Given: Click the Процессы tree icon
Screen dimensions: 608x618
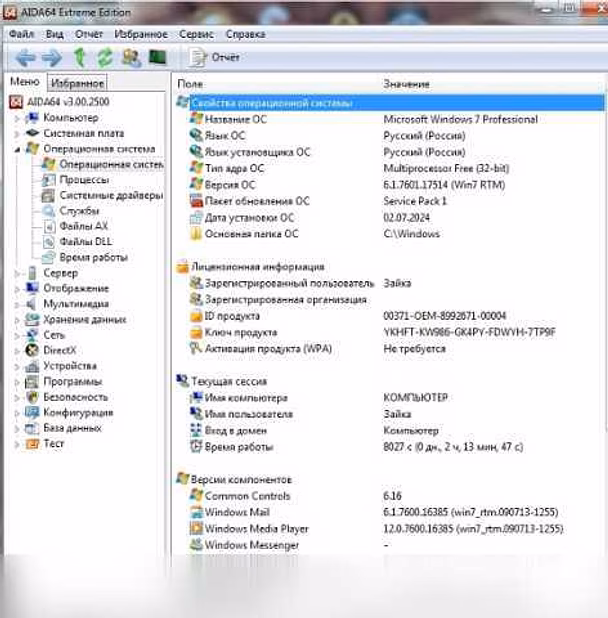Looking at the screenshot, I should [x=48, y=180].
